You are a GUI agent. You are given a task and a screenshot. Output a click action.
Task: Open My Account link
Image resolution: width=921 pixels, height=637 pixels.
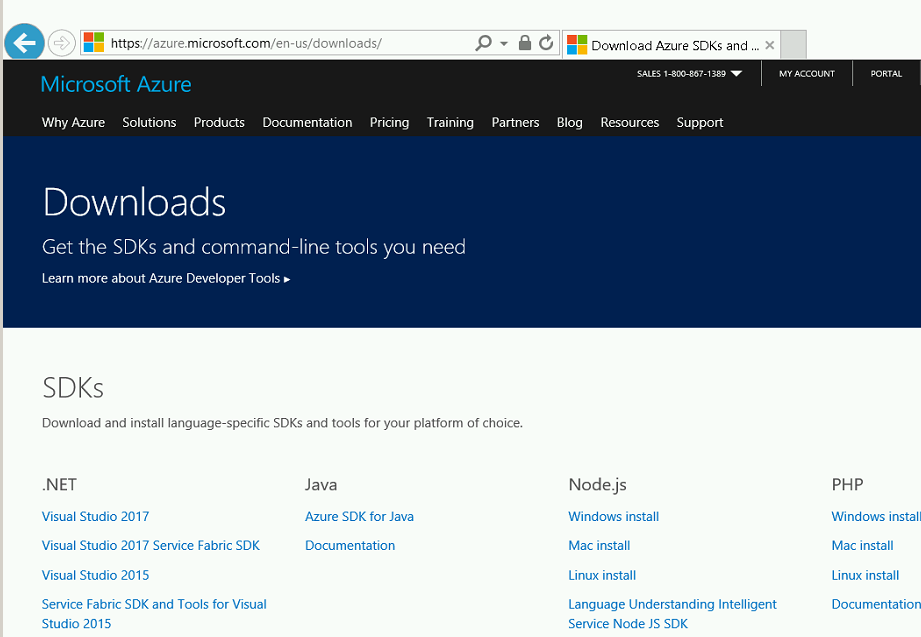point(806,73)
